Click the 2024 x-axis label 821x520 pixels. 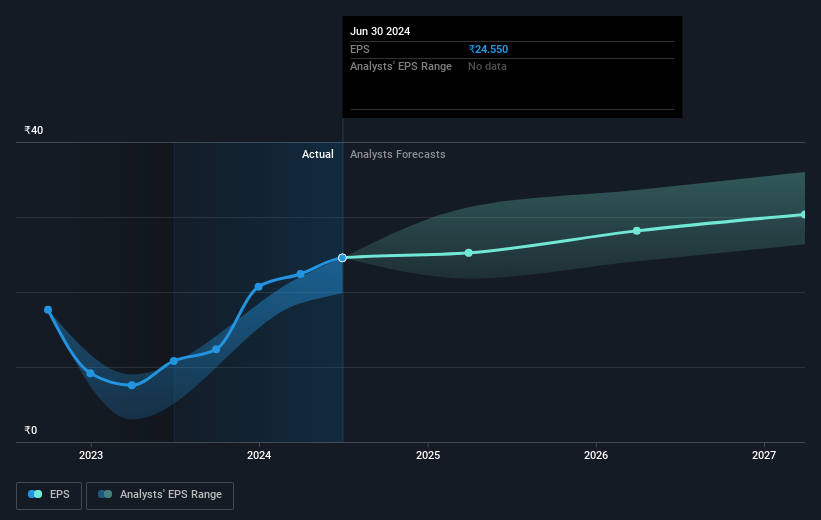tap(259, 456)
